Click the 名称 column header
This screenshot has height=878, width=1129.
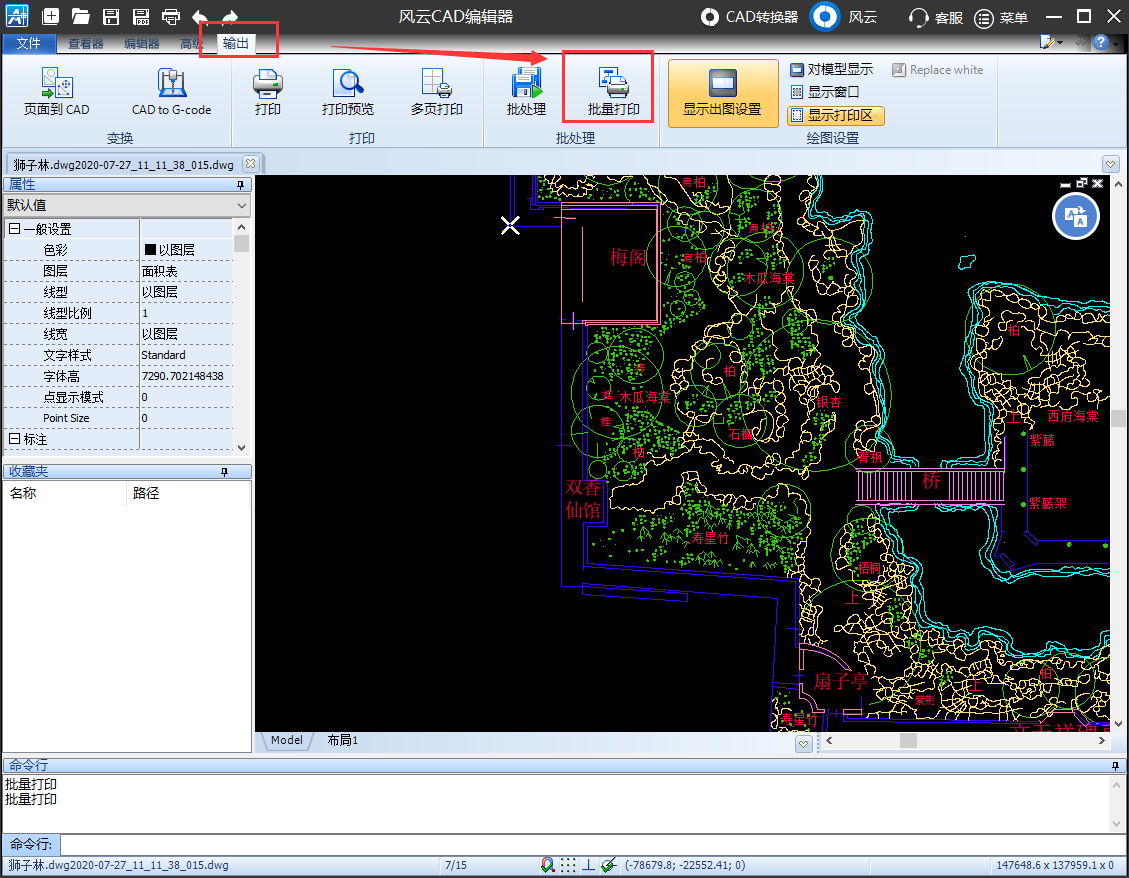[23, 493]
